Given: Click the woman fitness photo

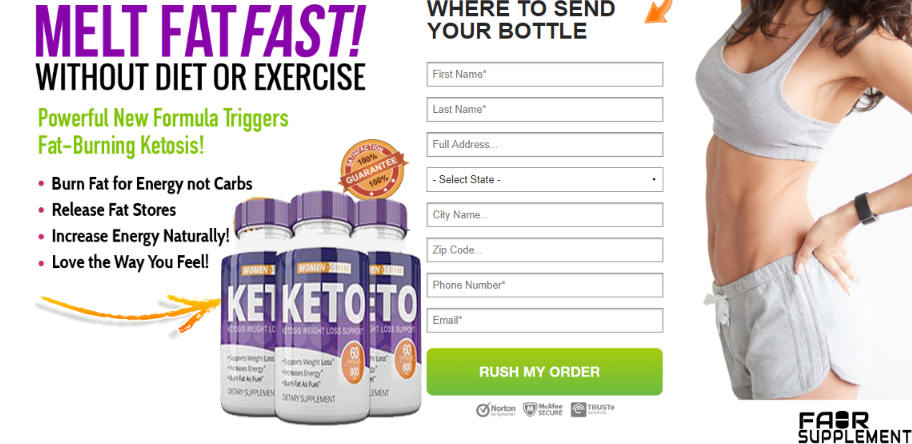Looking at the screenshot, I should [803, 200].
